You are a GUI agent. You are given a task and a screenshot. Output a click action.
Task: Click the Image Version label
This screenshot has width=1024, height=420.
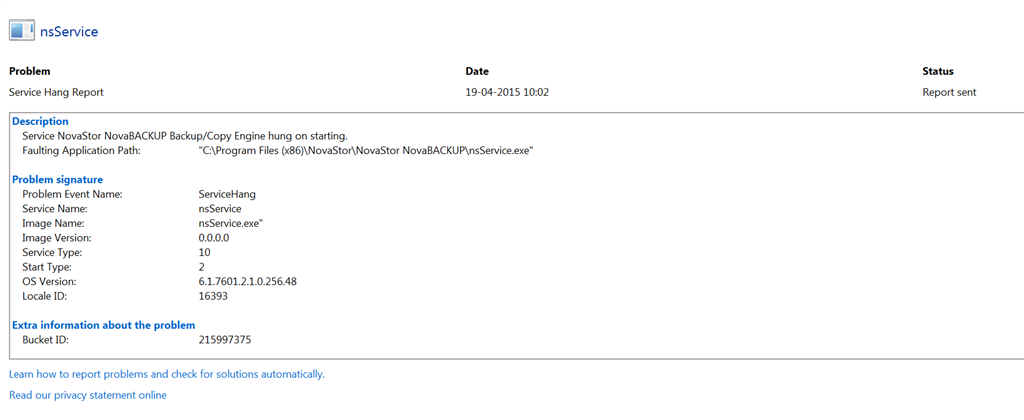tap(57, 238)
